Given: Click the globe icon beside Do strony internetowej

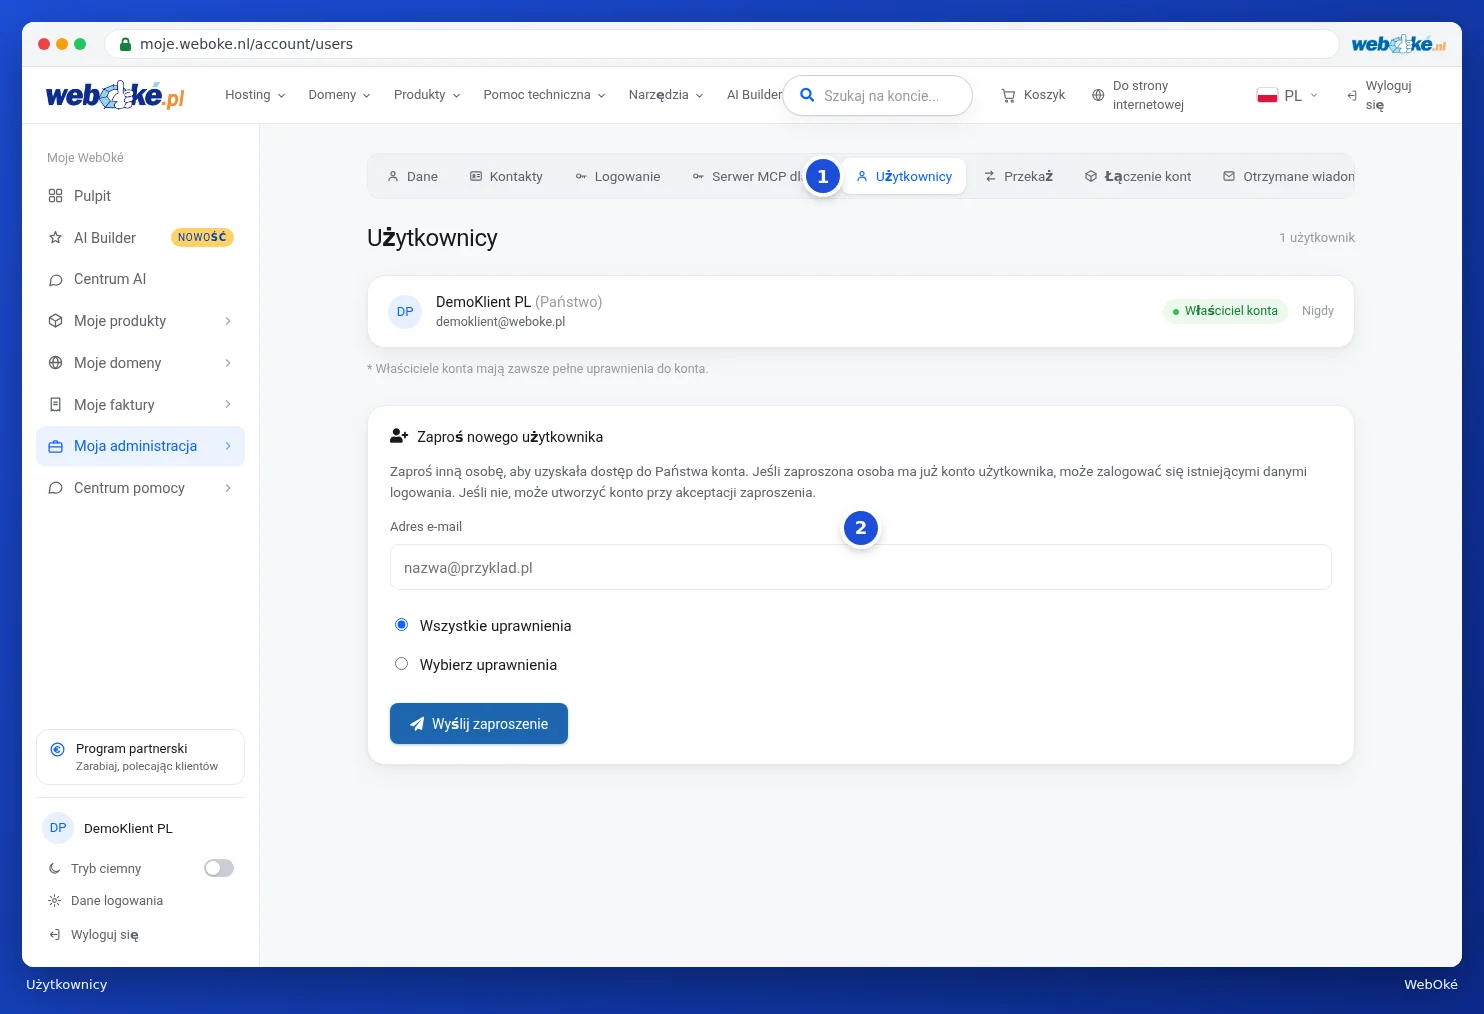Looking at the screenshot, I should [1098, 95].
